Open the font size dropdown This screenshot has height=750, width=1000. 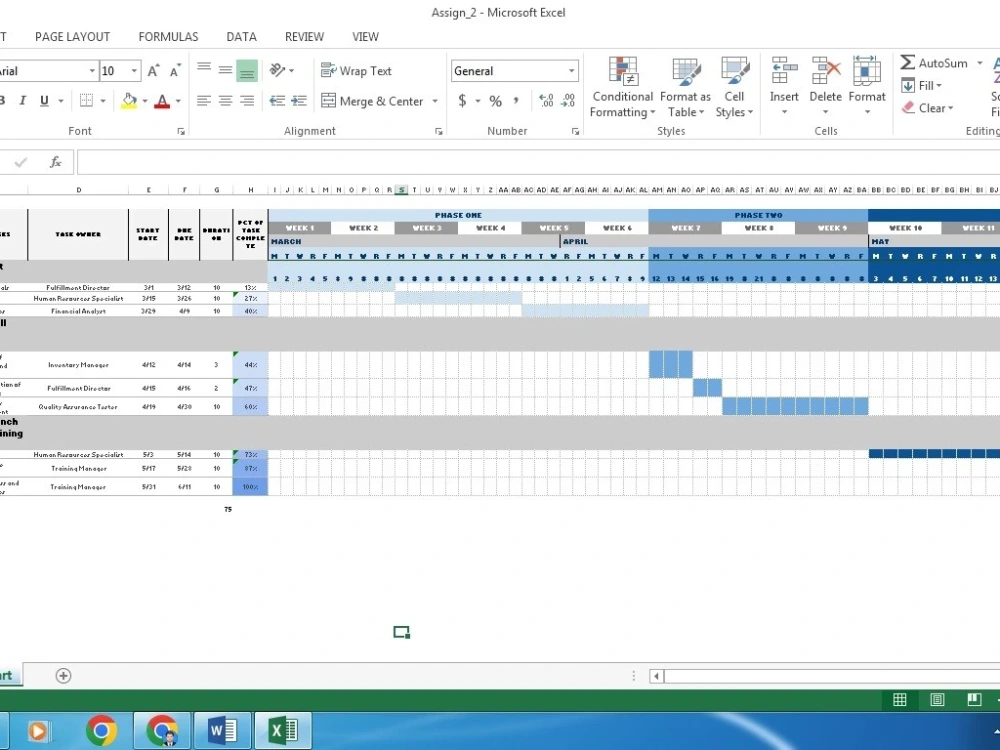click(134, 70)
